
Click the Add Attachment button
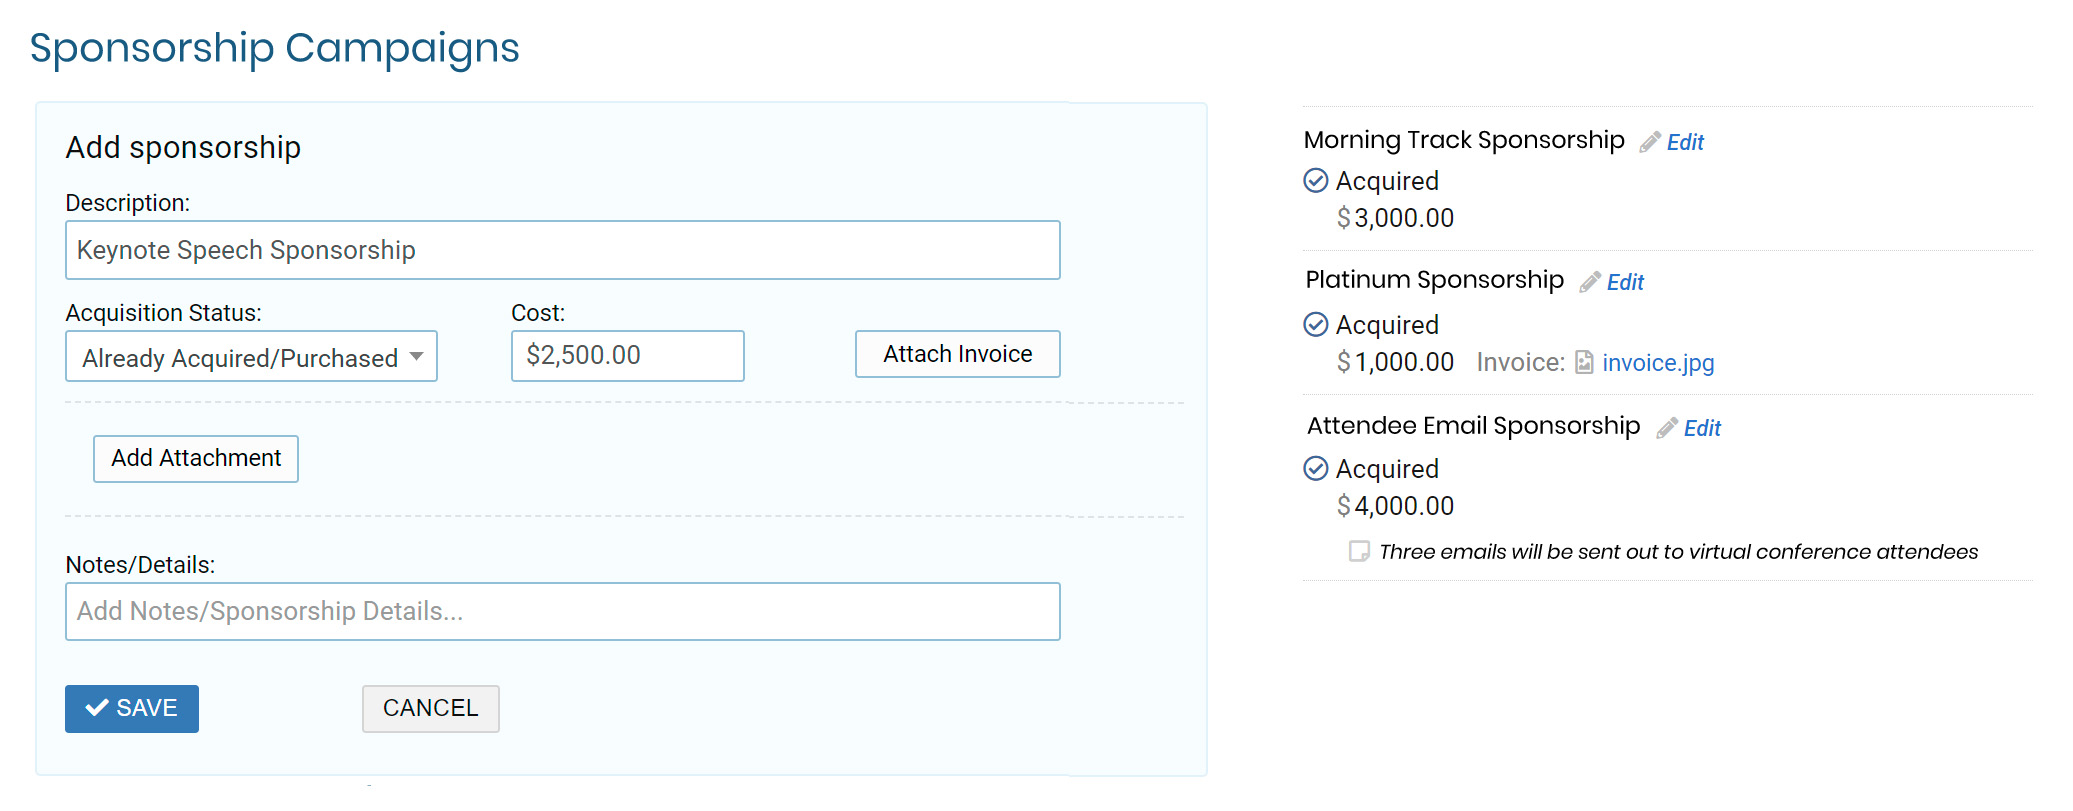pos(196,458)
